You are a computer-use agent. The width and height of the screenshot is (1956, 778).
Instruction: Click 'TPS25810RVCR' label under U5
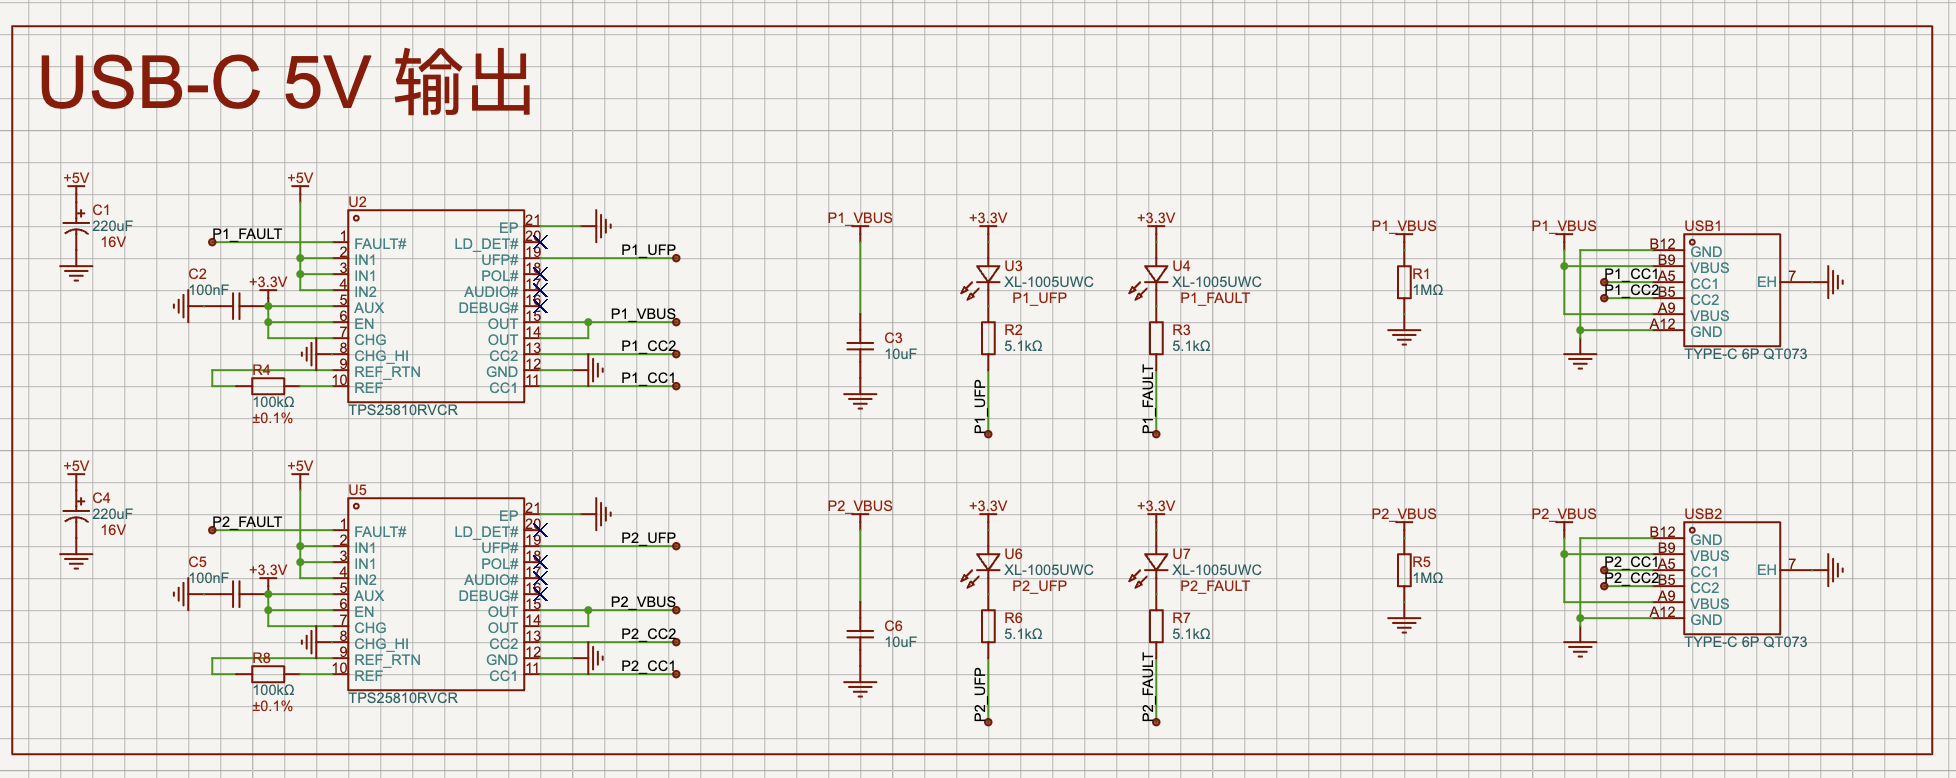[x=403, y=698]
